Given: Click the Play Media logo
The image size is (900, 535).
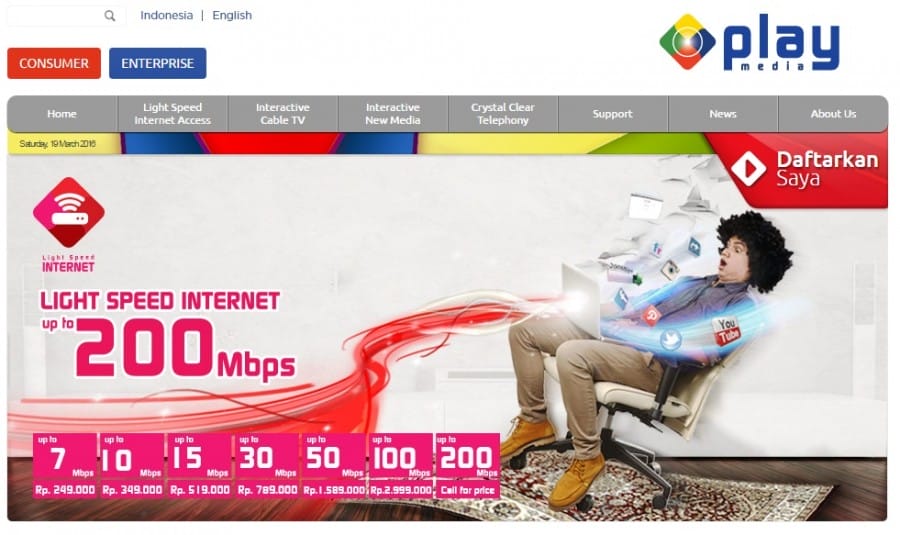Looking at the screenshot, I should 749,42.
